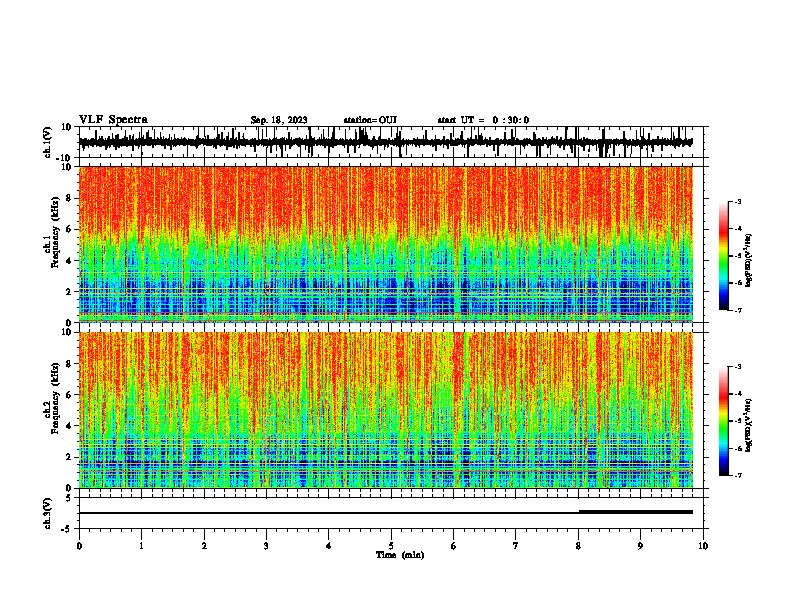The height and width of the screenshot is (612, 792).
Task: Click the "ch.1 Frequency (kHz)" axis label
Action: point(52,232)
